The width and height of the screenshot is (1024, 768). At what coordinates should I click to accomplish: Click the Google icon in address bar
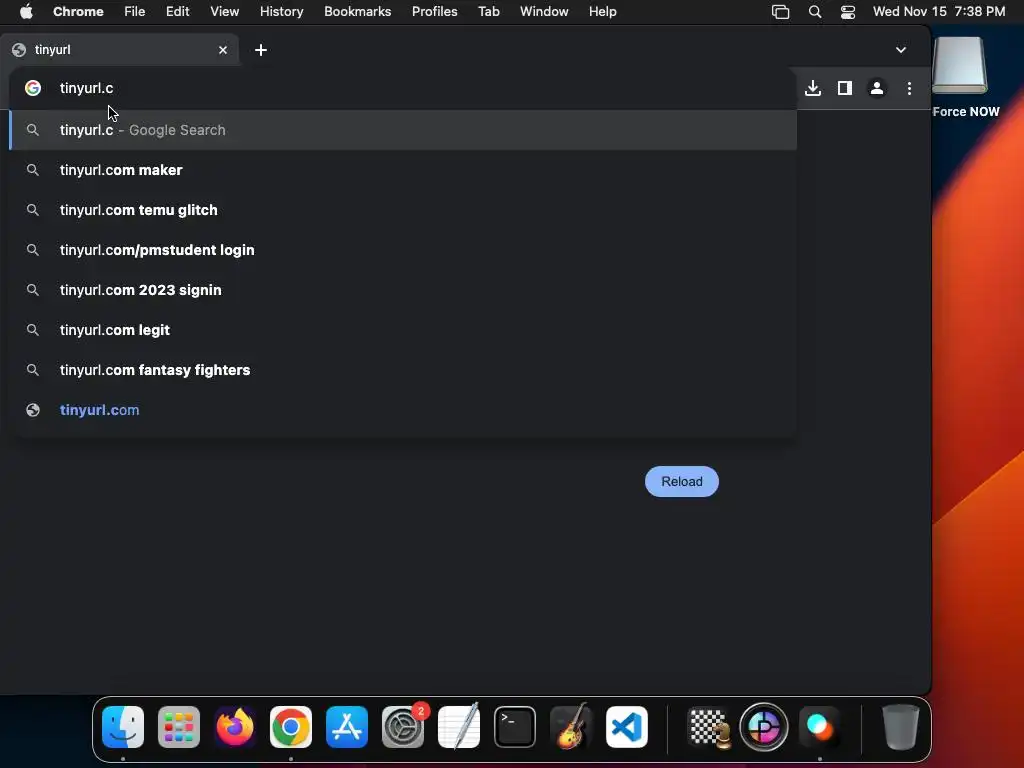pos(33,88)
